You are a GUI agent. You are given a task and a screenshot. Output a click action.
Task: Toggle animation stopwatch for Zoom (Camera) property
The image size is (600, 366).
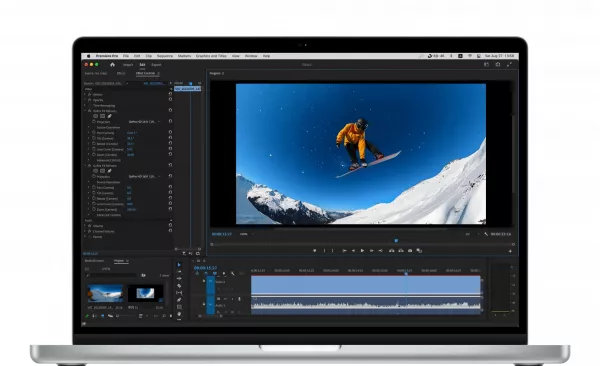[x=94, y=155]
